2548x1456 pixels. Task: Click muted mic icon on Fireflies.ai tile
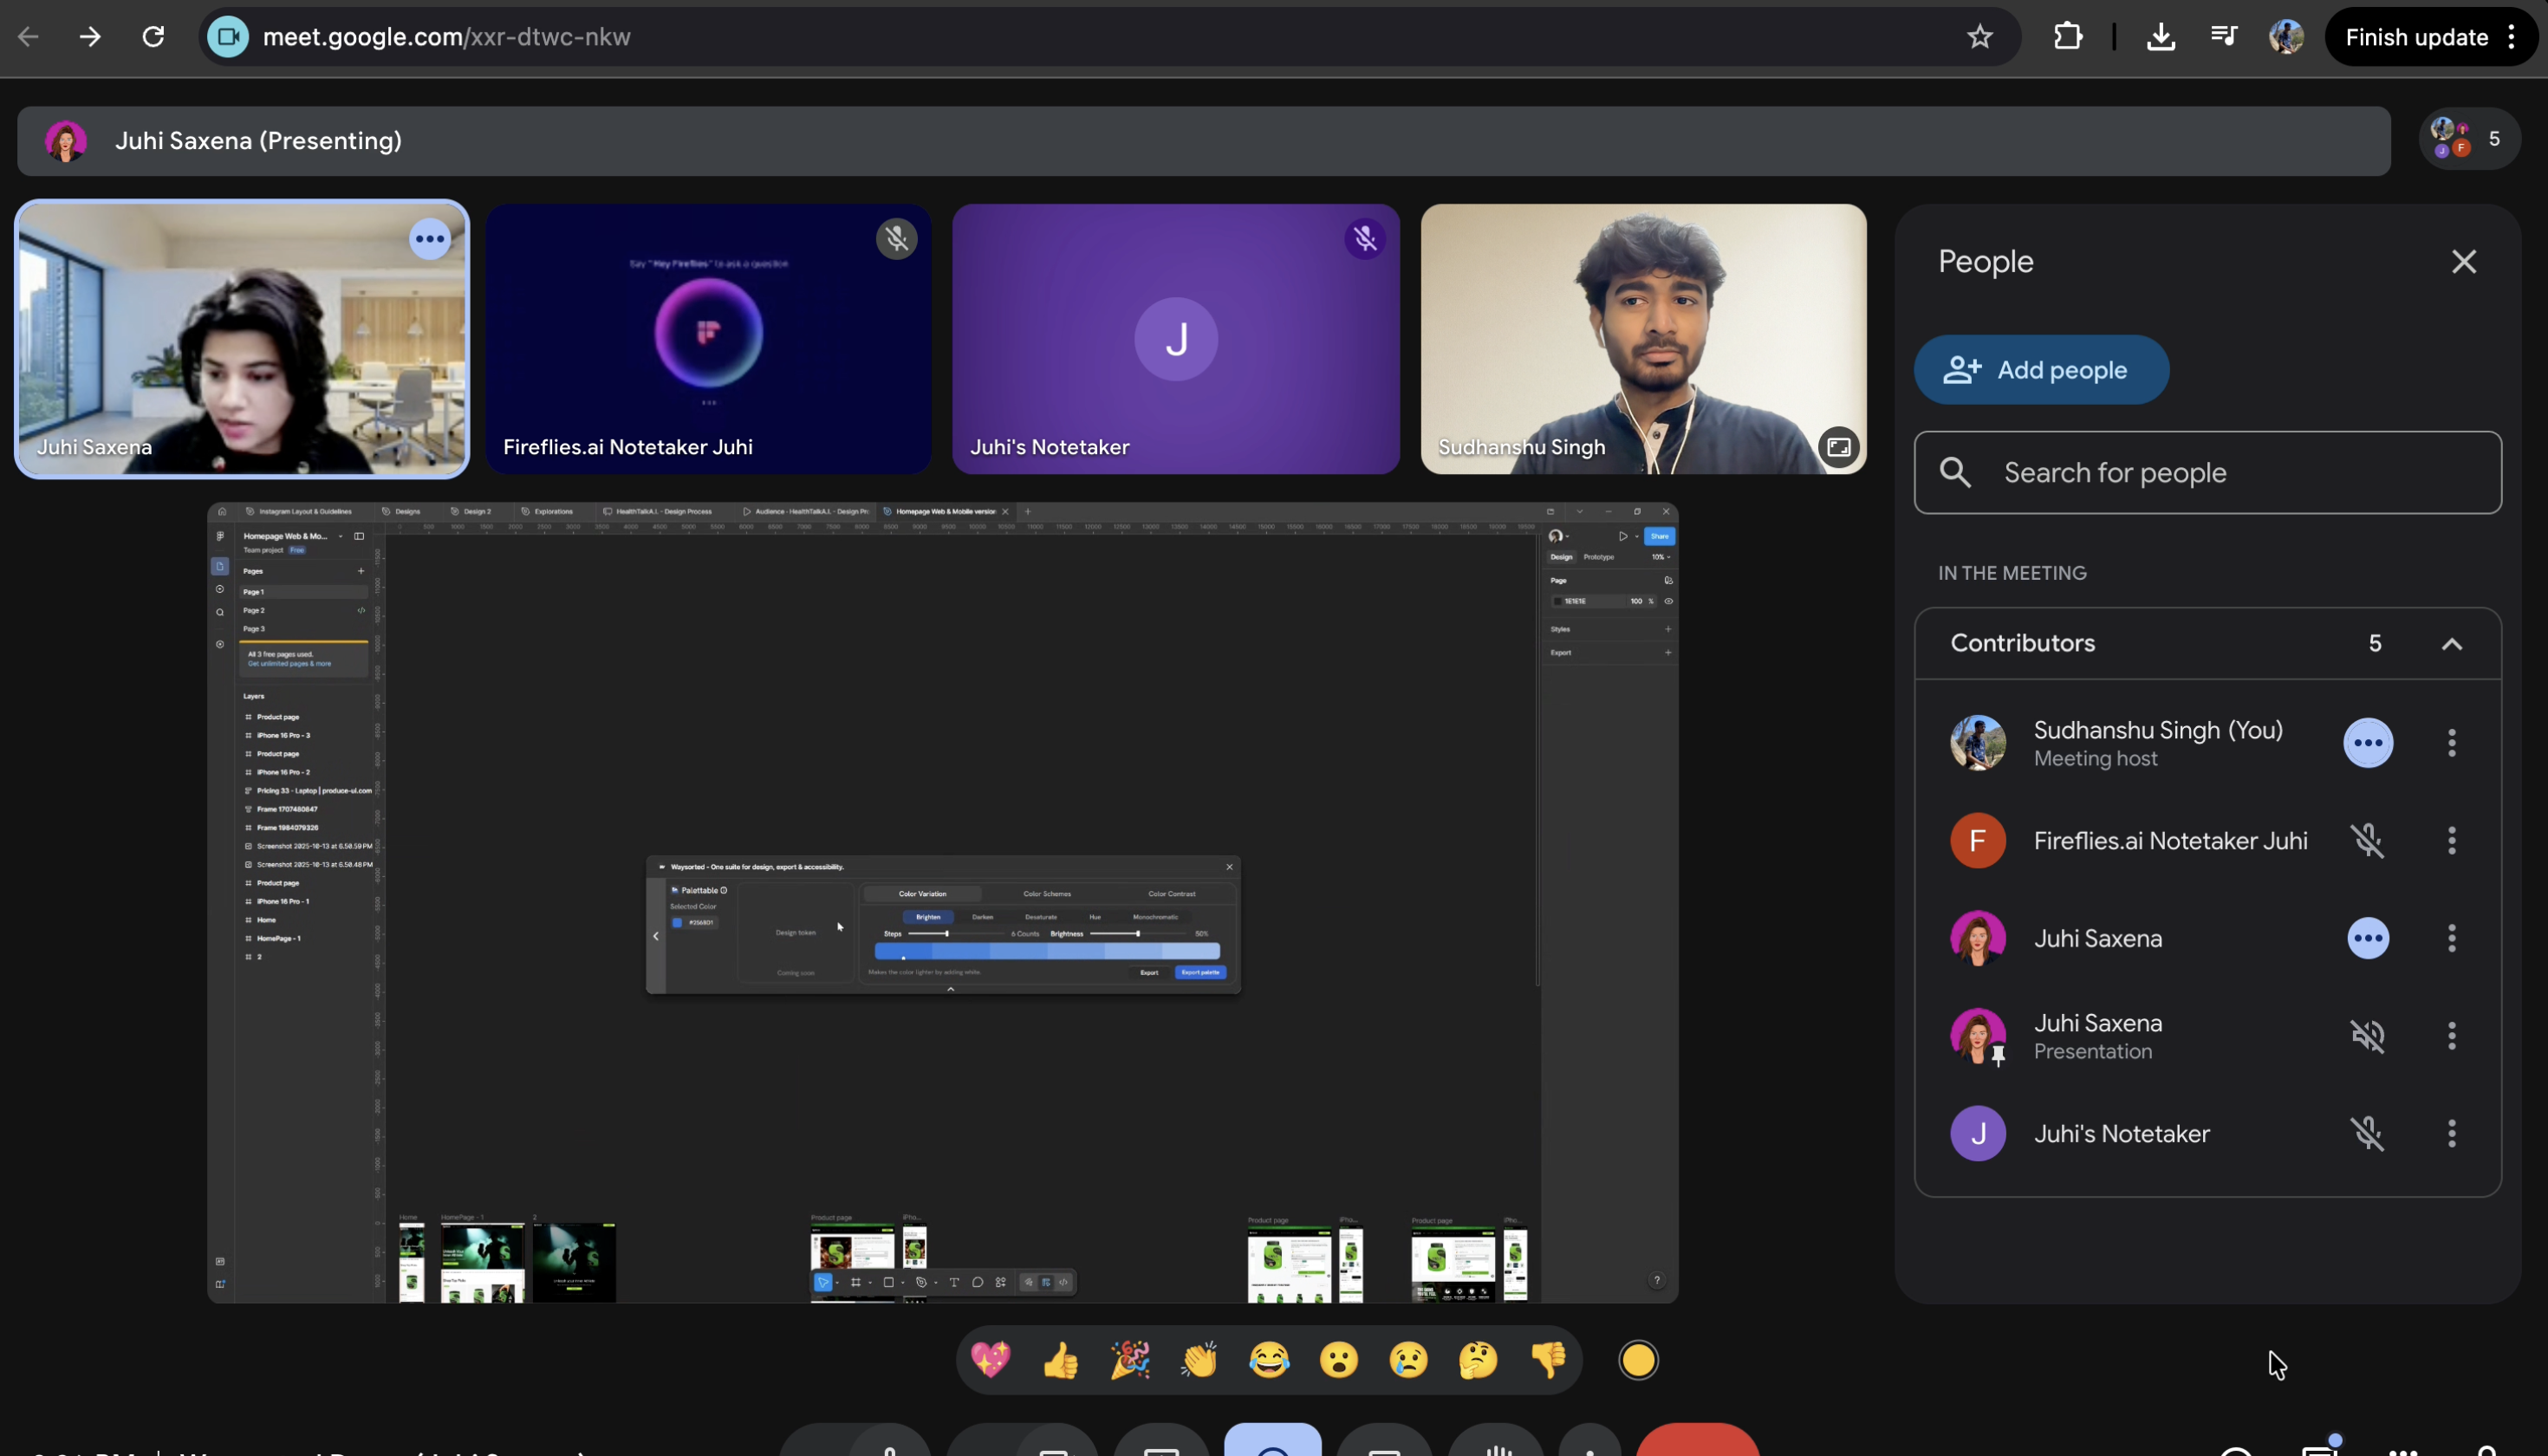tap(897, 239)
